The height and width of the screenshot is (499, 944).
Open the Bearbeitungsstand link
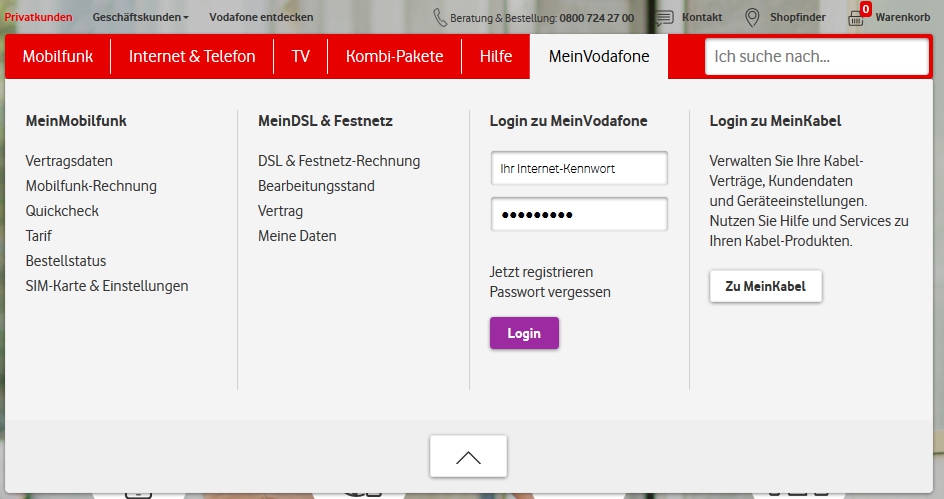coord(316,186)
